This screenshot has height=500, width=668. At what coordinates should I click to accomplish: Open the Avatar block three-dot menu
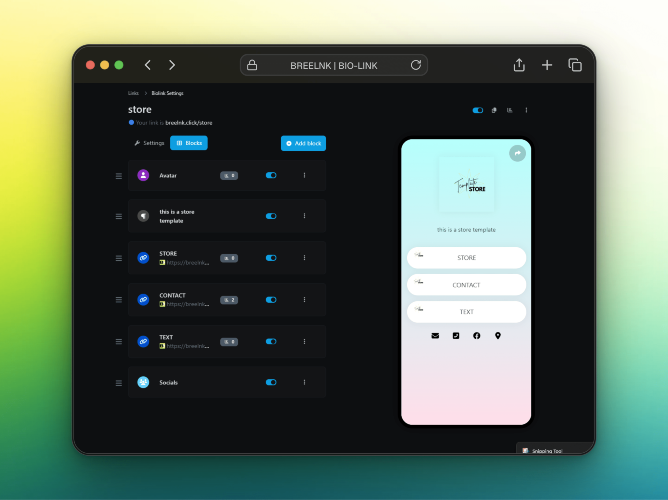[x=304, y=175]
